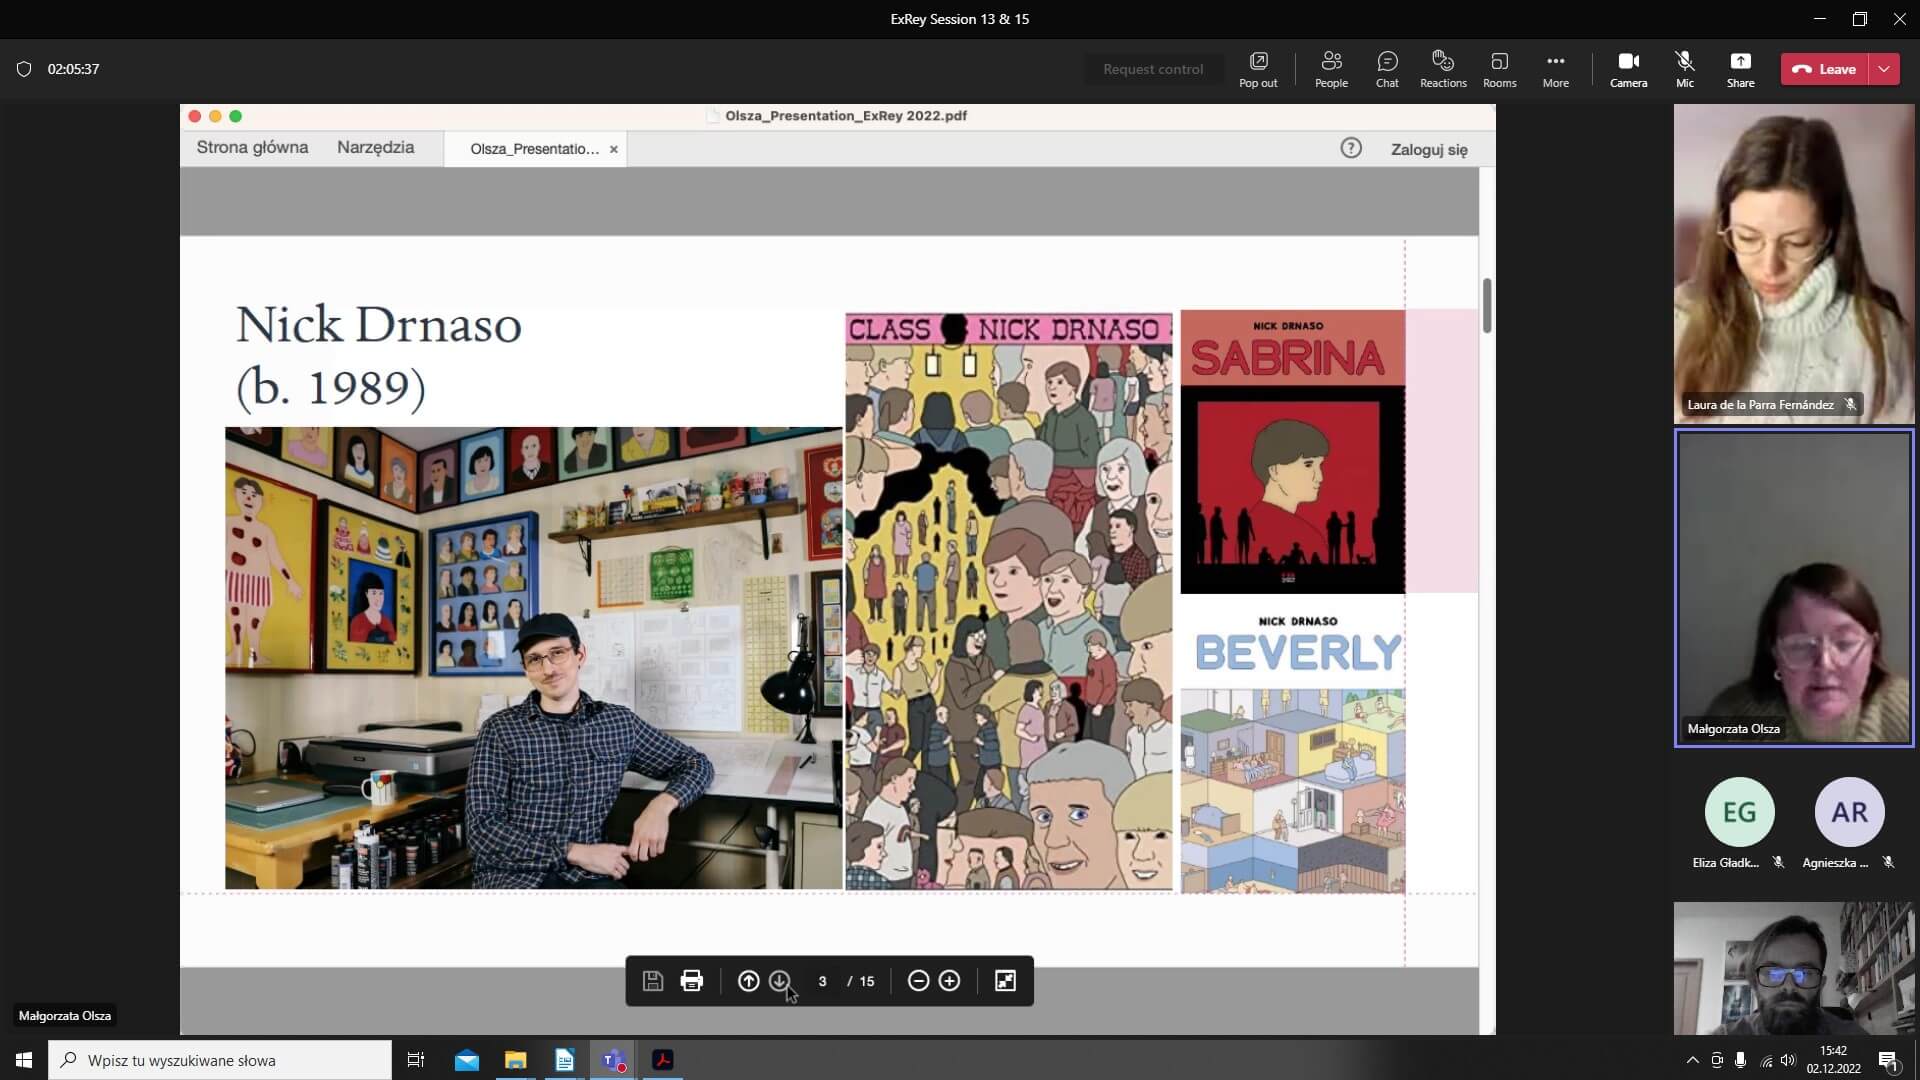Click the Request control button
The height and width of the screenshot is (1080, 1920).
[x=1153, y=69]
